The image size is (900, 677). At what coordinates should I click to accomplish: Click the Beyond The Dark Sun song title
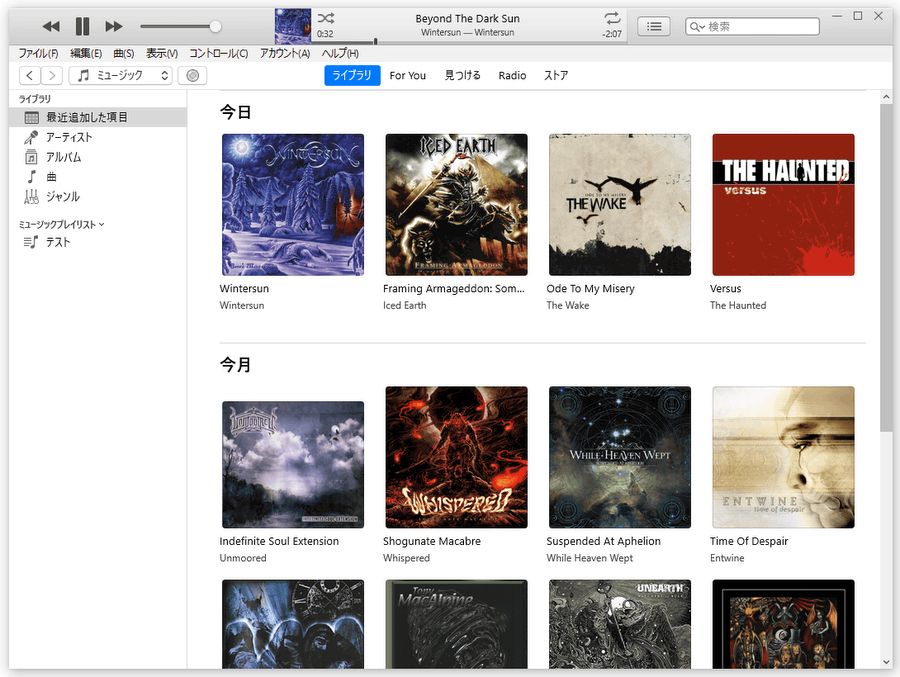tap(467, 19)
